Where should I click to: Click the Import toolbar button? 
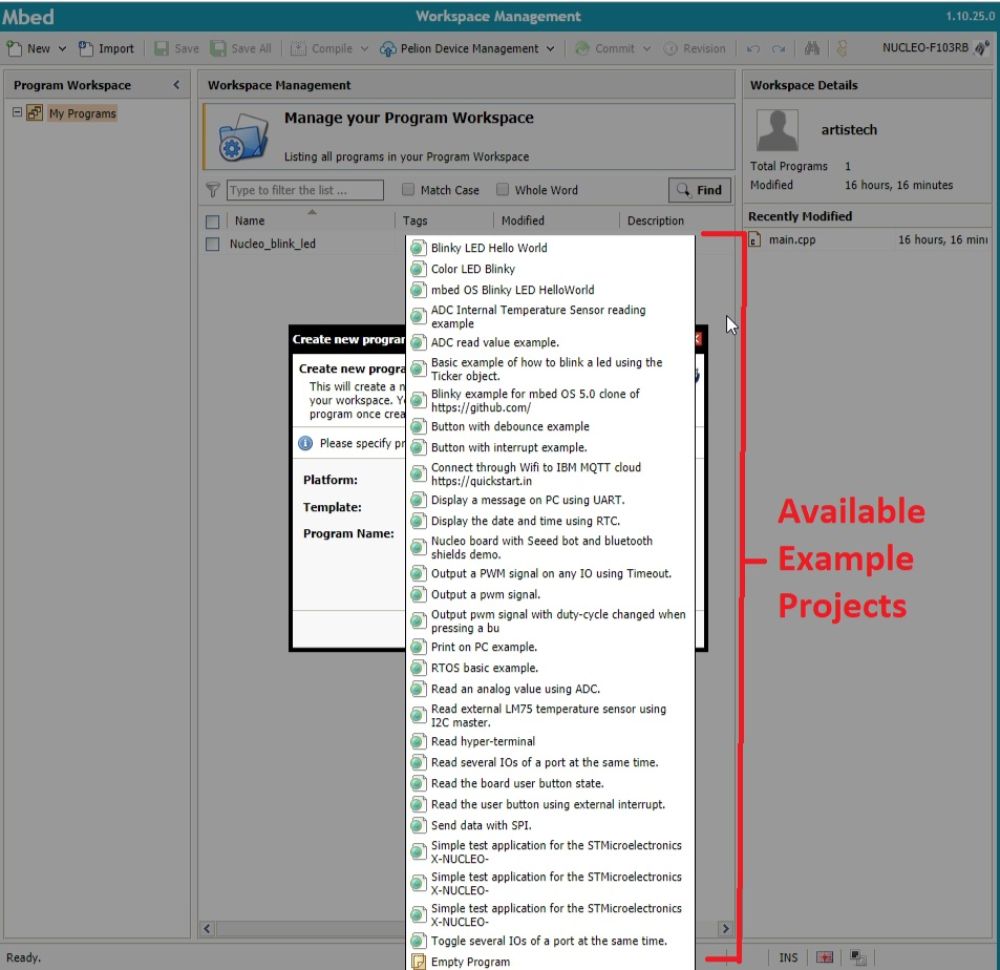tap(106, 48)
